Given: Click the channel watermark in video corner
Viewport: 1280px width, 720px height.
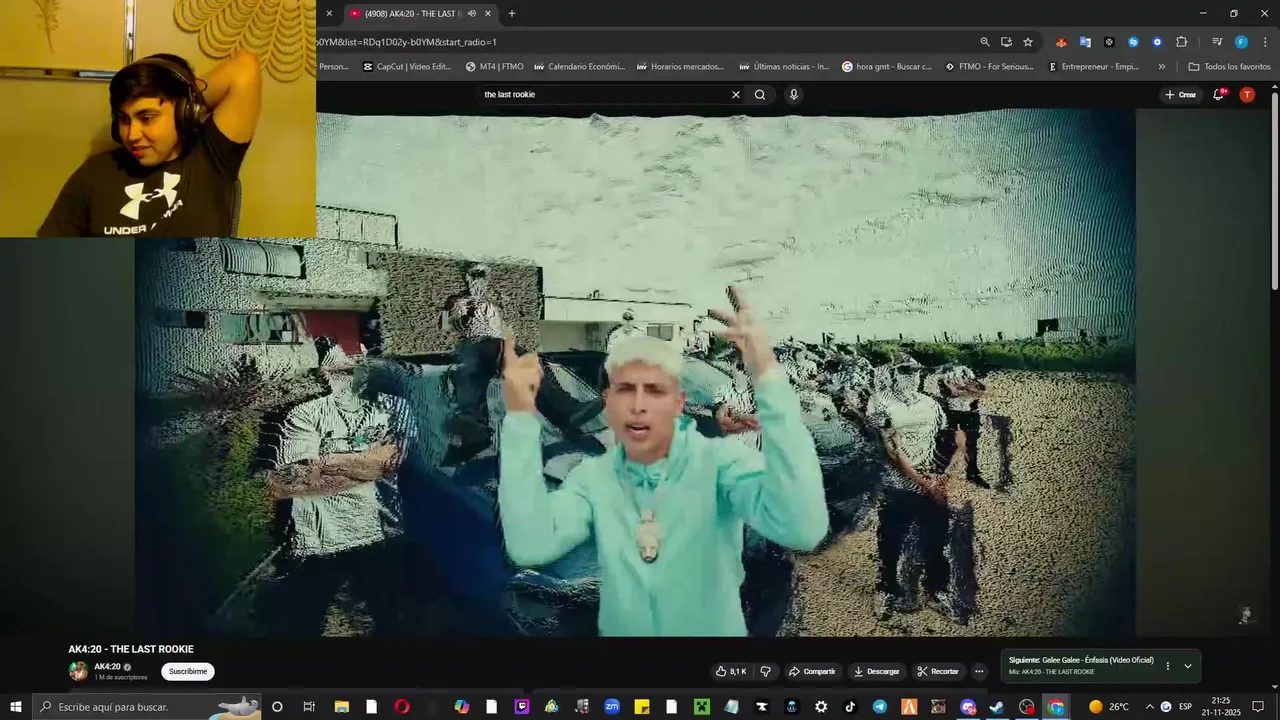Looking at the screenshot, I should pyautogui.click(x=1245, y=616).
